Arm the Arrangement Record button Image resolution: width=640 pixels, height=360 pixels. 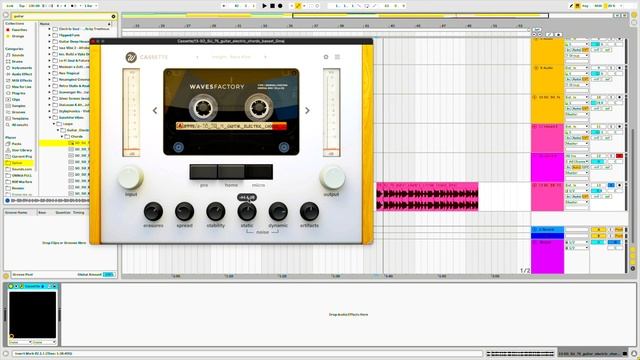pos(280,6)
